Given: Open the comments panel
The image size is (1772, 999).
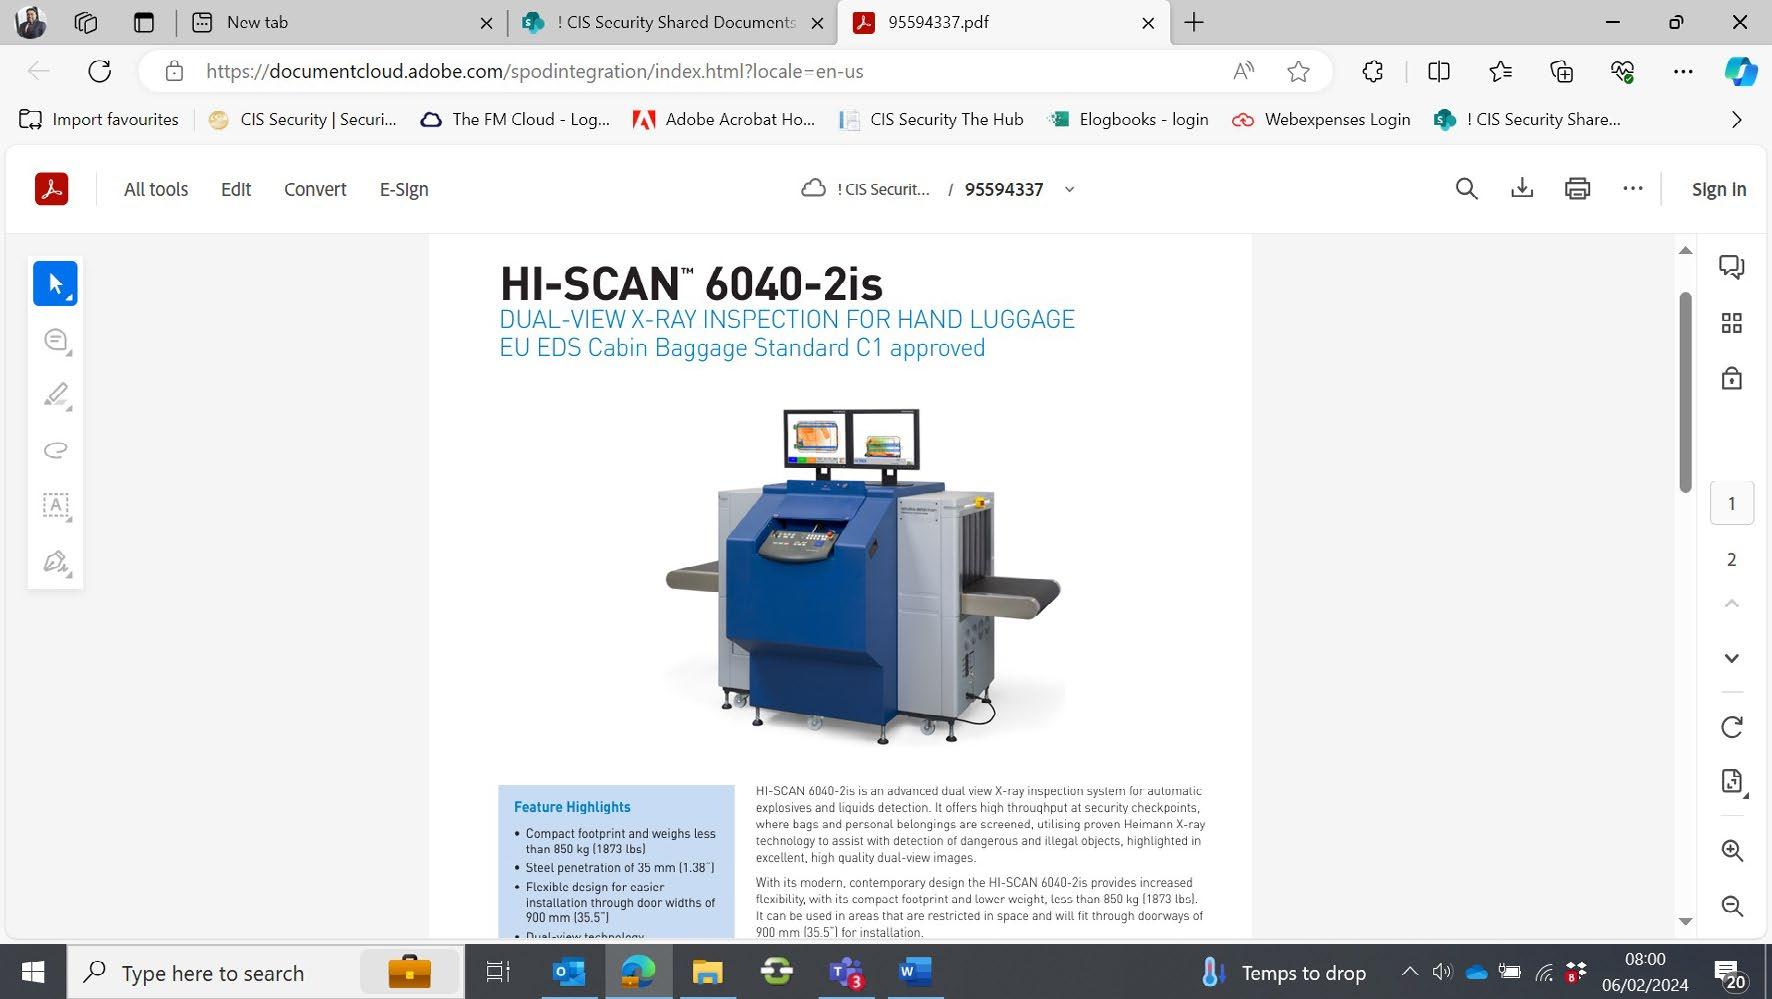Looking at the screenshot, I should pos(1732,266).
